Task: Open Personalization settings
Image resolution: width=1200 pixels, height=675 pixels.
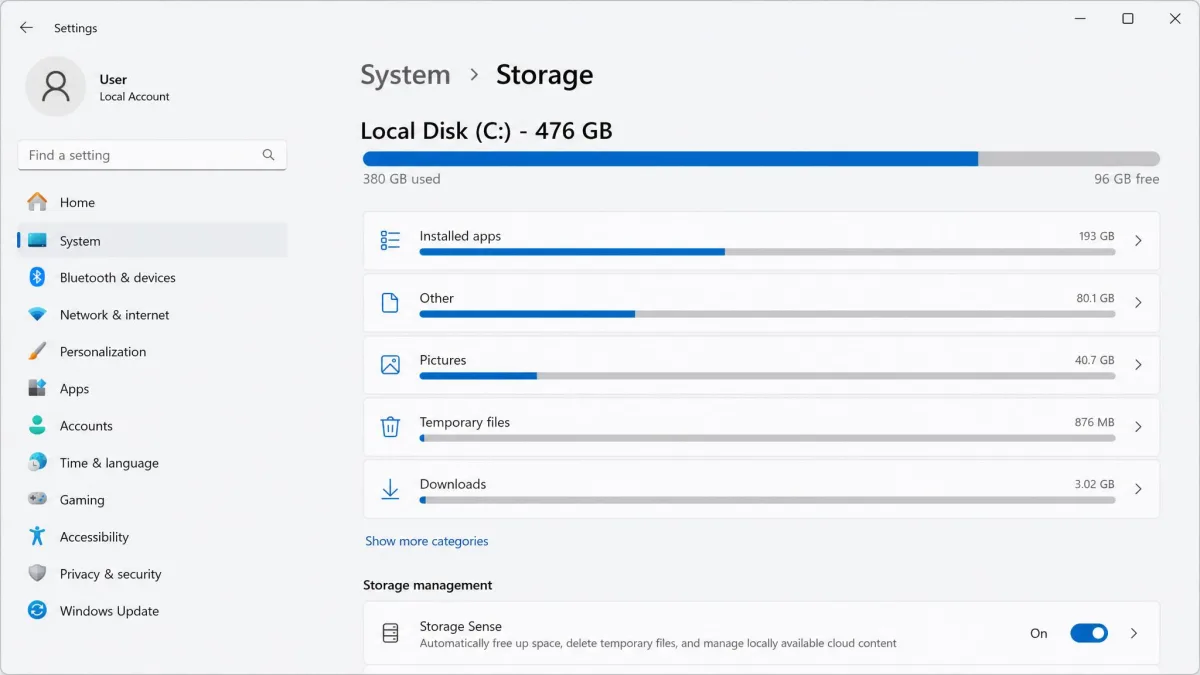Action: (x=152, y=352)
